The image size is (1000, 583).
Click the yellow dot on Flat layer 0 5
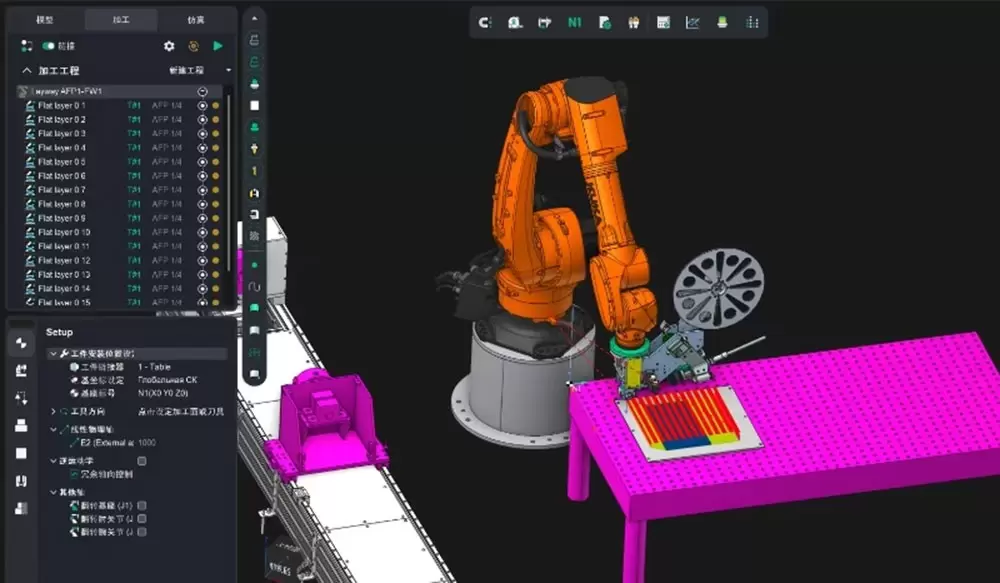coord(215,161)
